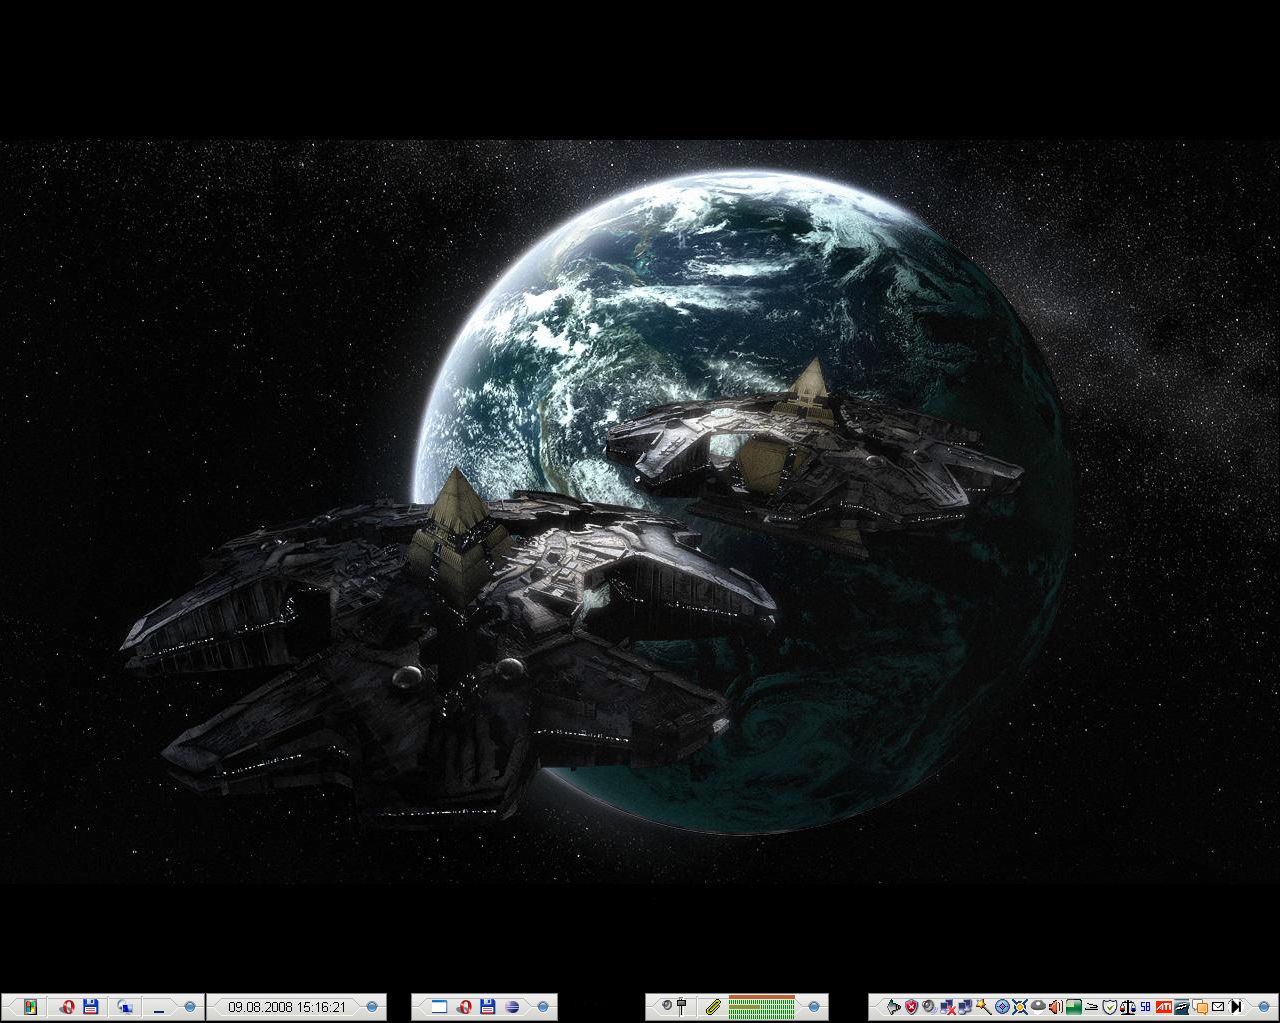This screenshot has width=1280, height=1023.
Task: Click the show desktop monitors icon
Action: tap(125, 1006)
